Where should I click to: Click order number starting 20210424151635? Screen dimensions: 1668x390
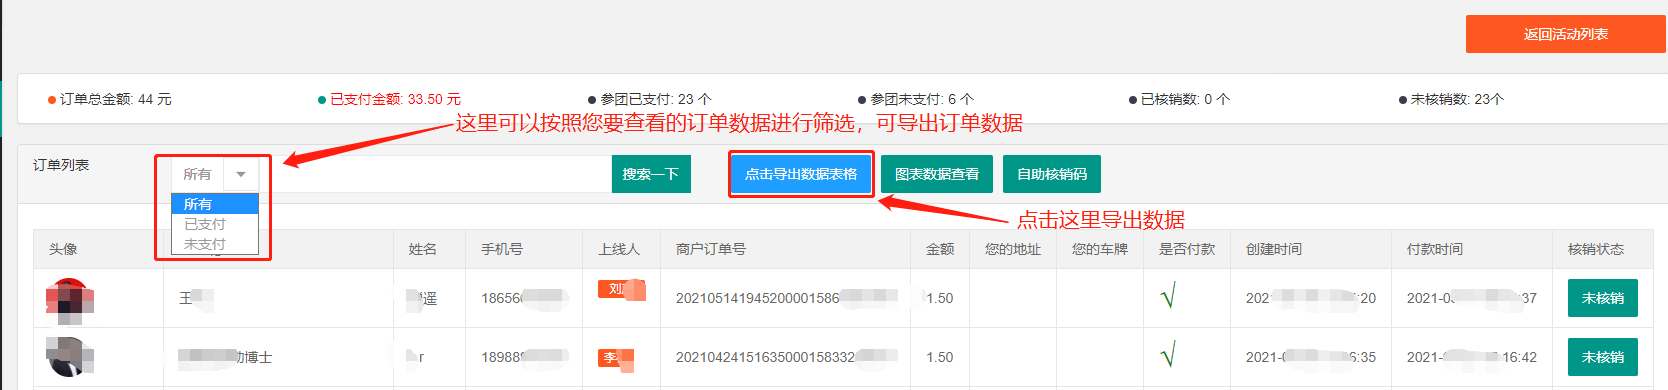(x=787, y=357)
